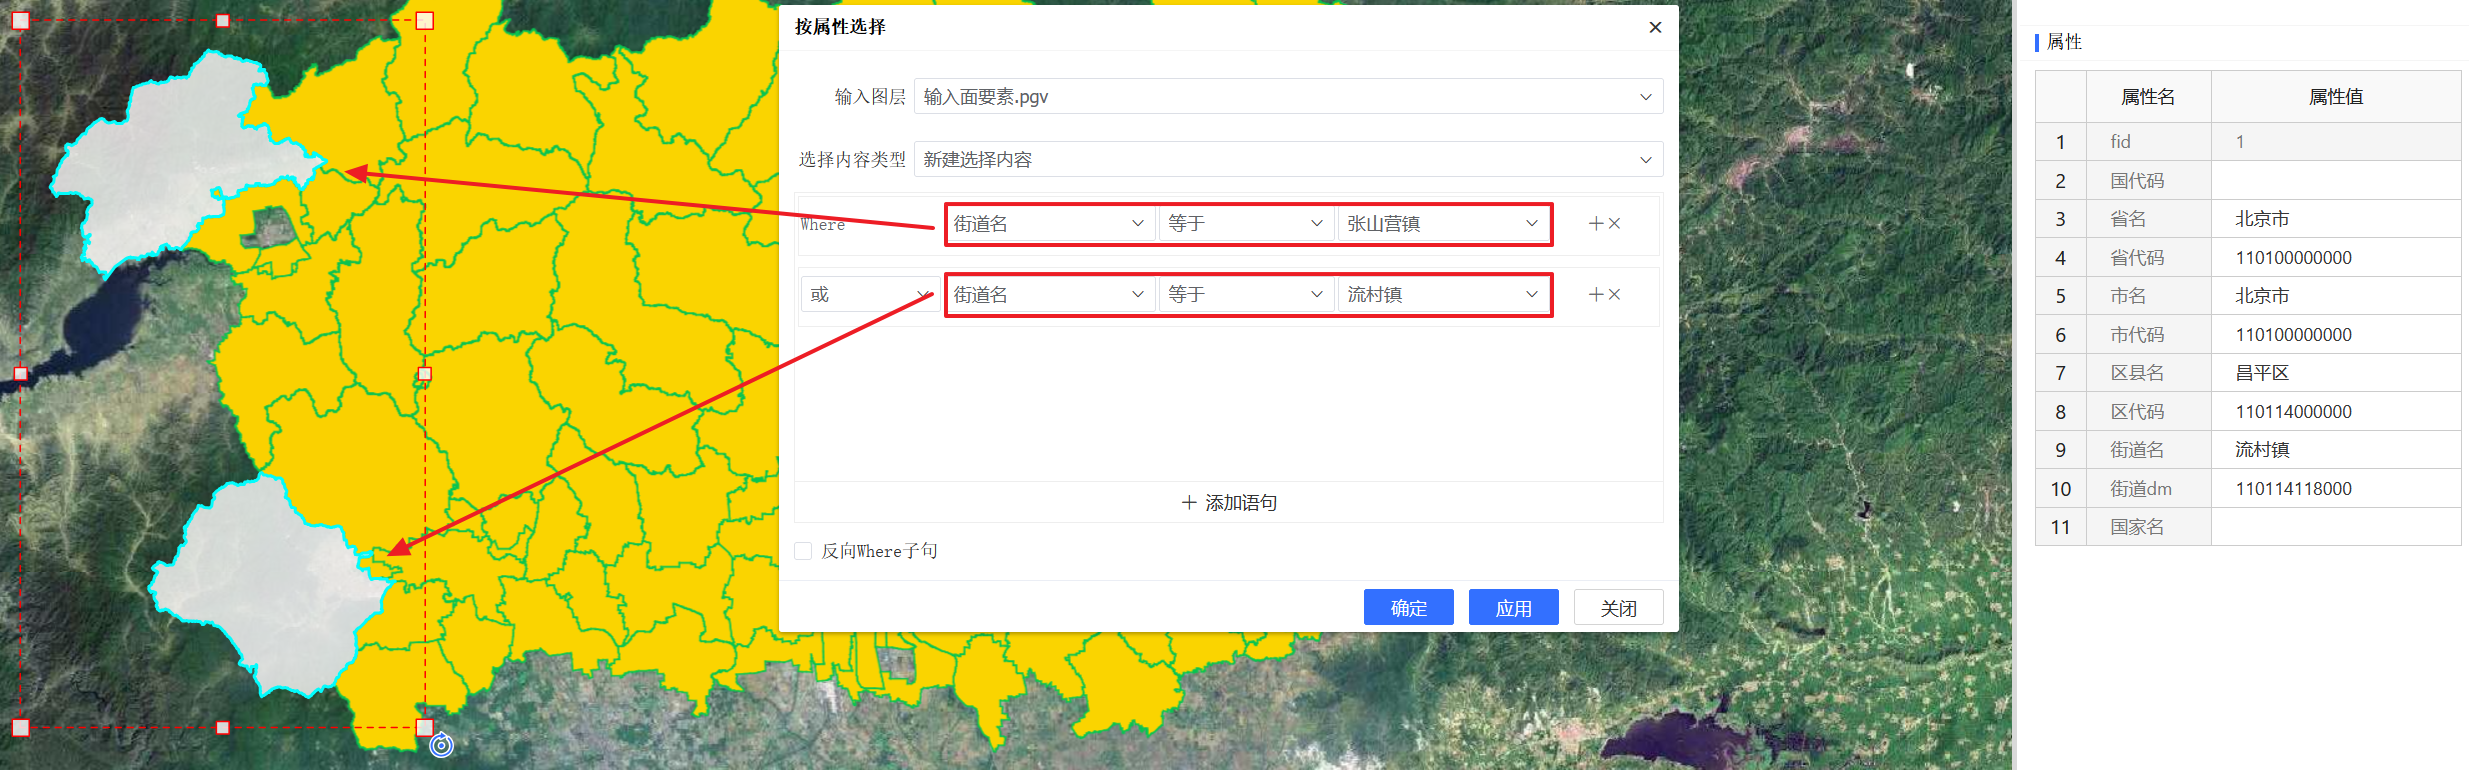Expand the 流村镇 value dropdown

pyautogui.click(x=1442, y=295)
